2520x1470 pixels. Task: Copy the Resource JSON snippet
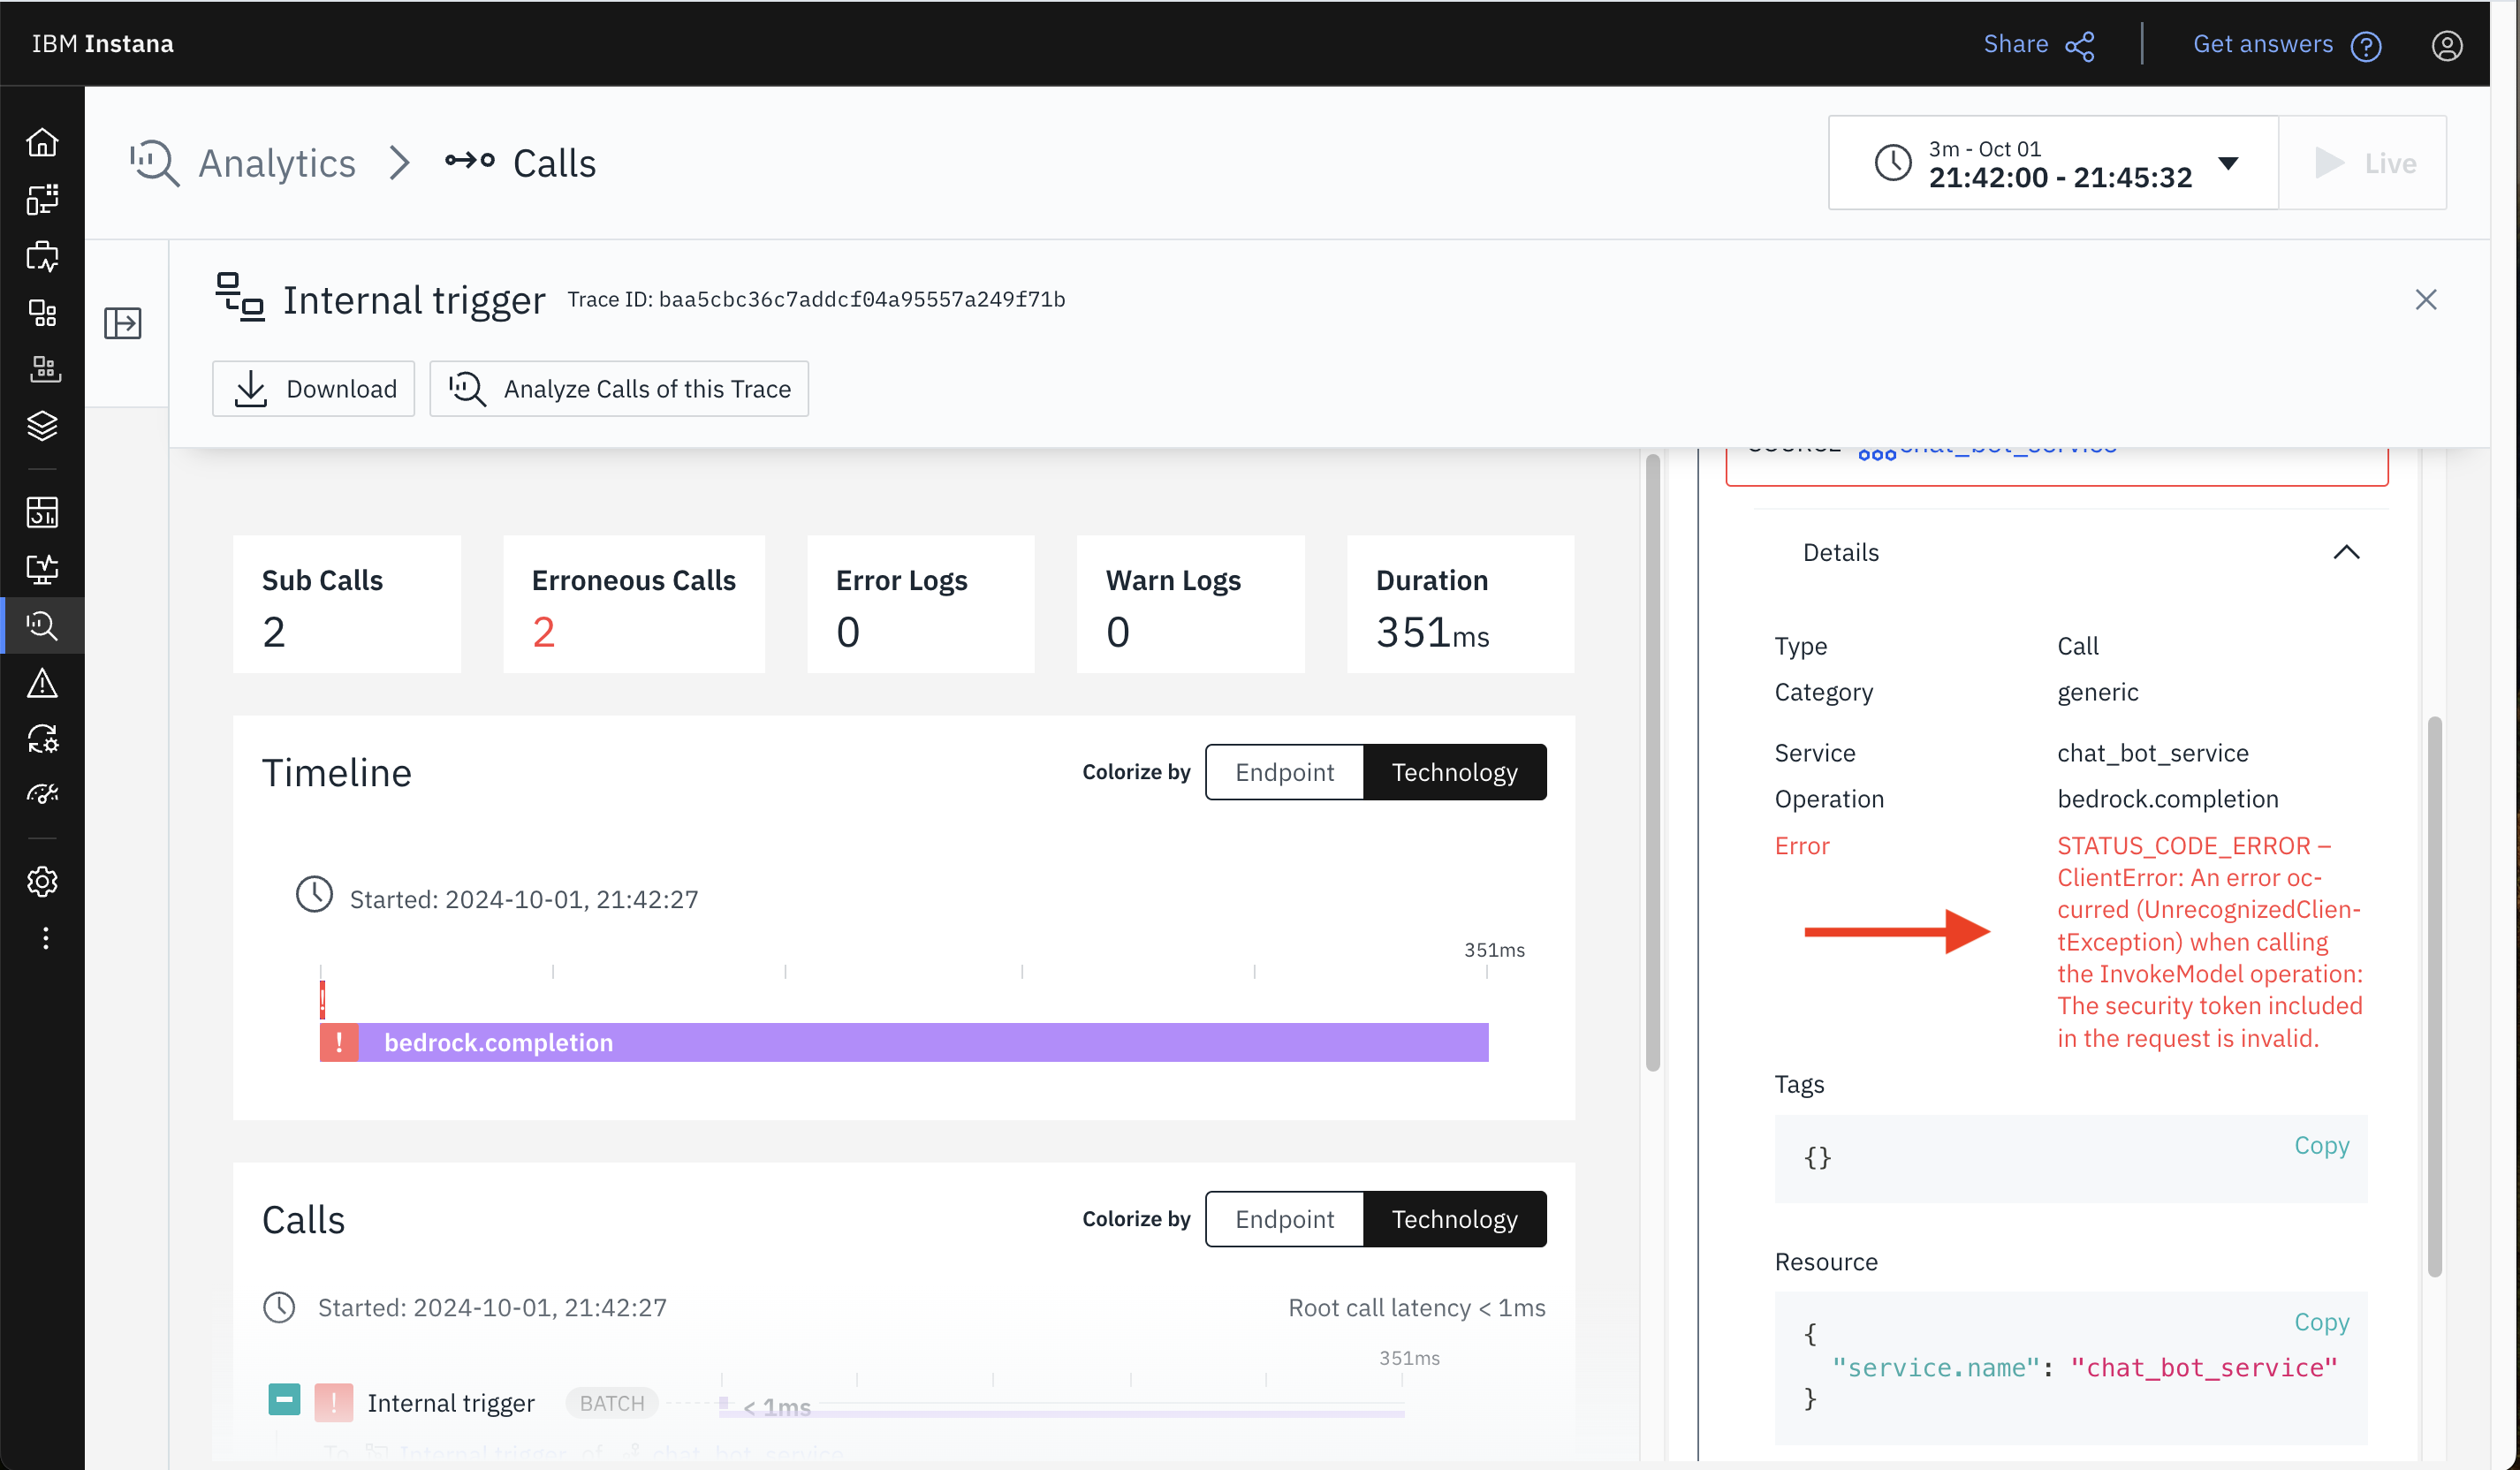pyautogui.click(x=2322, y=1321)
